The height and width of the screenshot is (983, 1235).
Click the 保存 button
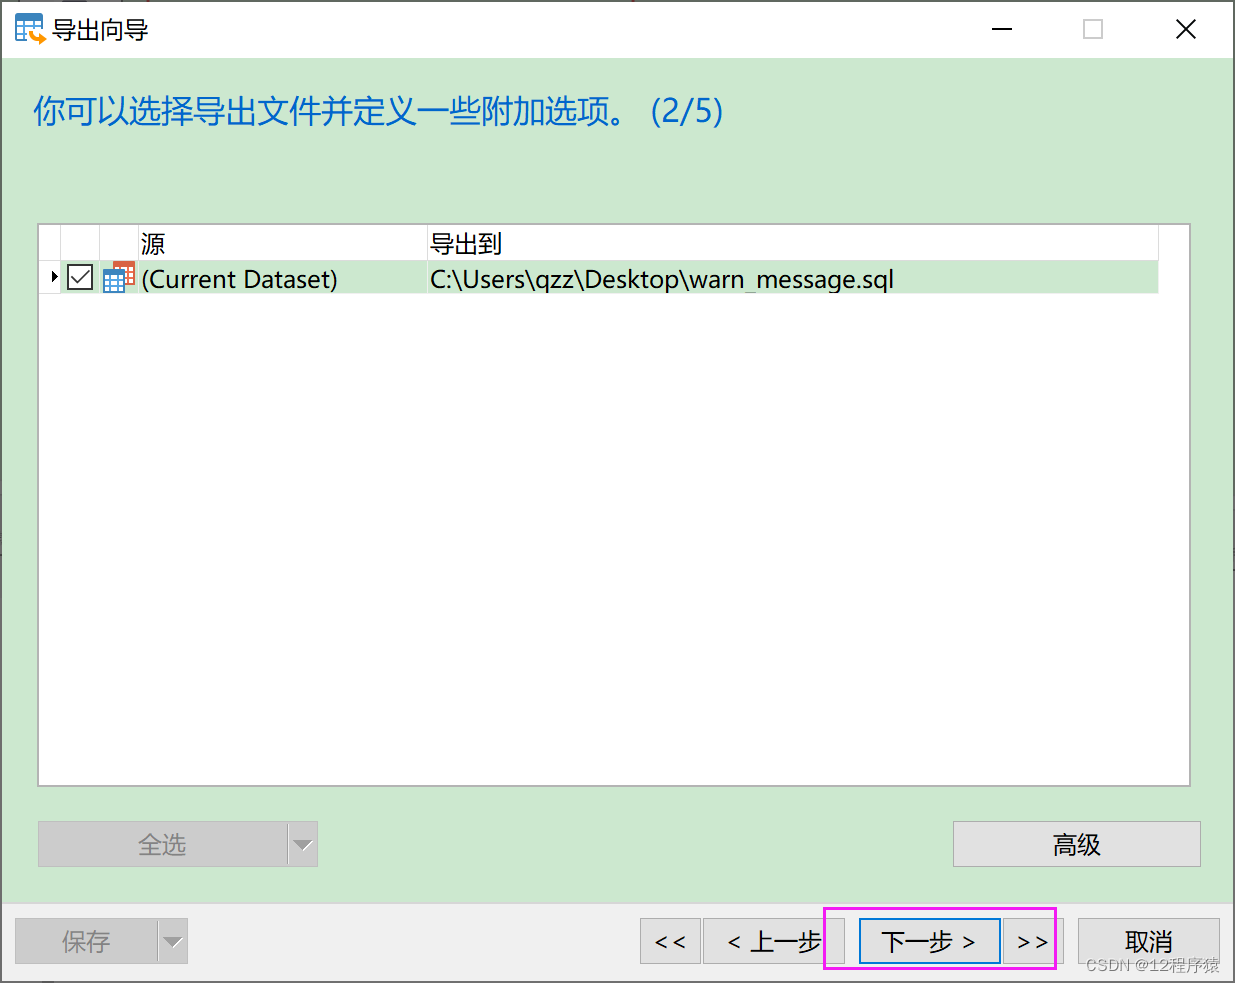click(x=87, y=941)
